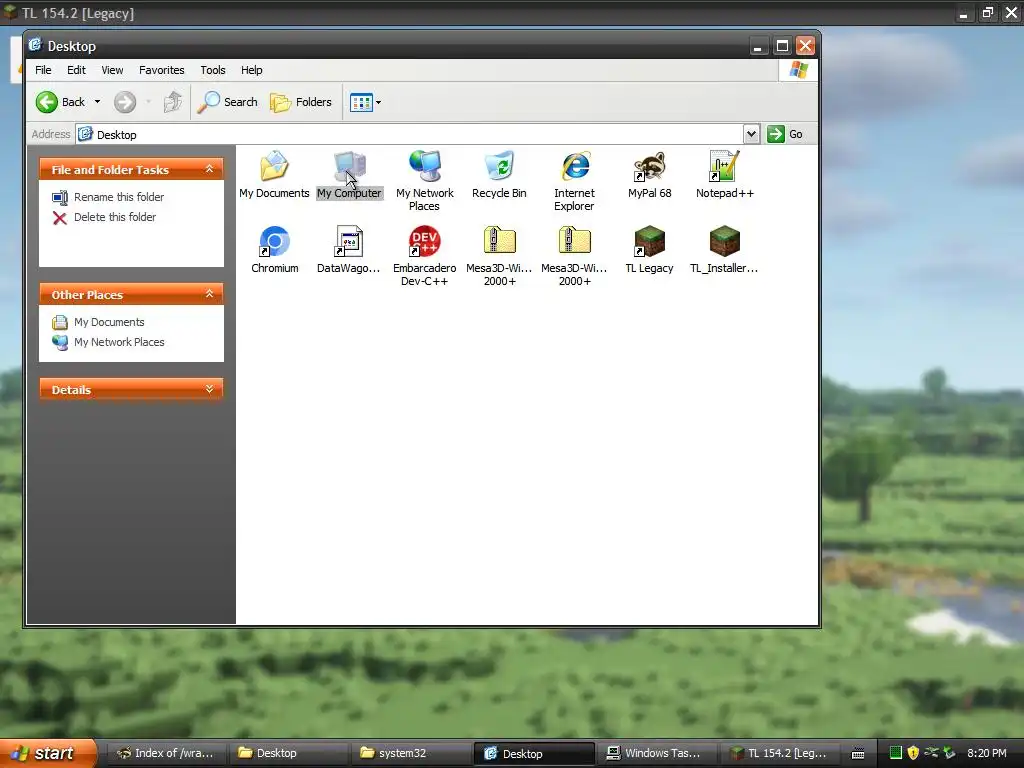Select the TL Legacy shortcut icon
This screenshot has height=768, width=1024.
[650, 249]
